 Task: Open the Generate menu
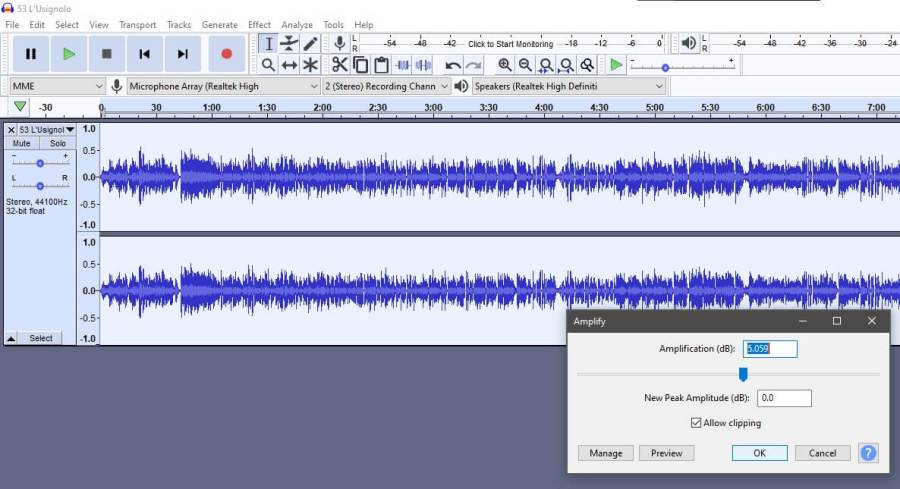(x=219, y=25)
